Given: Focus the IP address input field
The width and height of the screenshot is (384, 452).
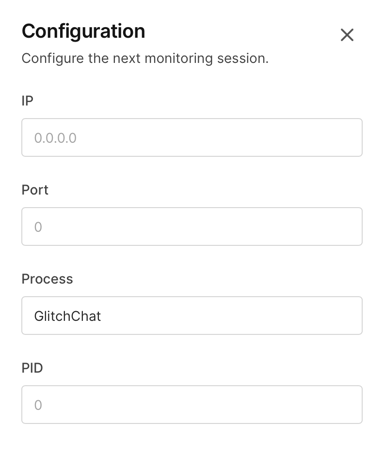Looking at the screenshot, I should pos(192,137).
